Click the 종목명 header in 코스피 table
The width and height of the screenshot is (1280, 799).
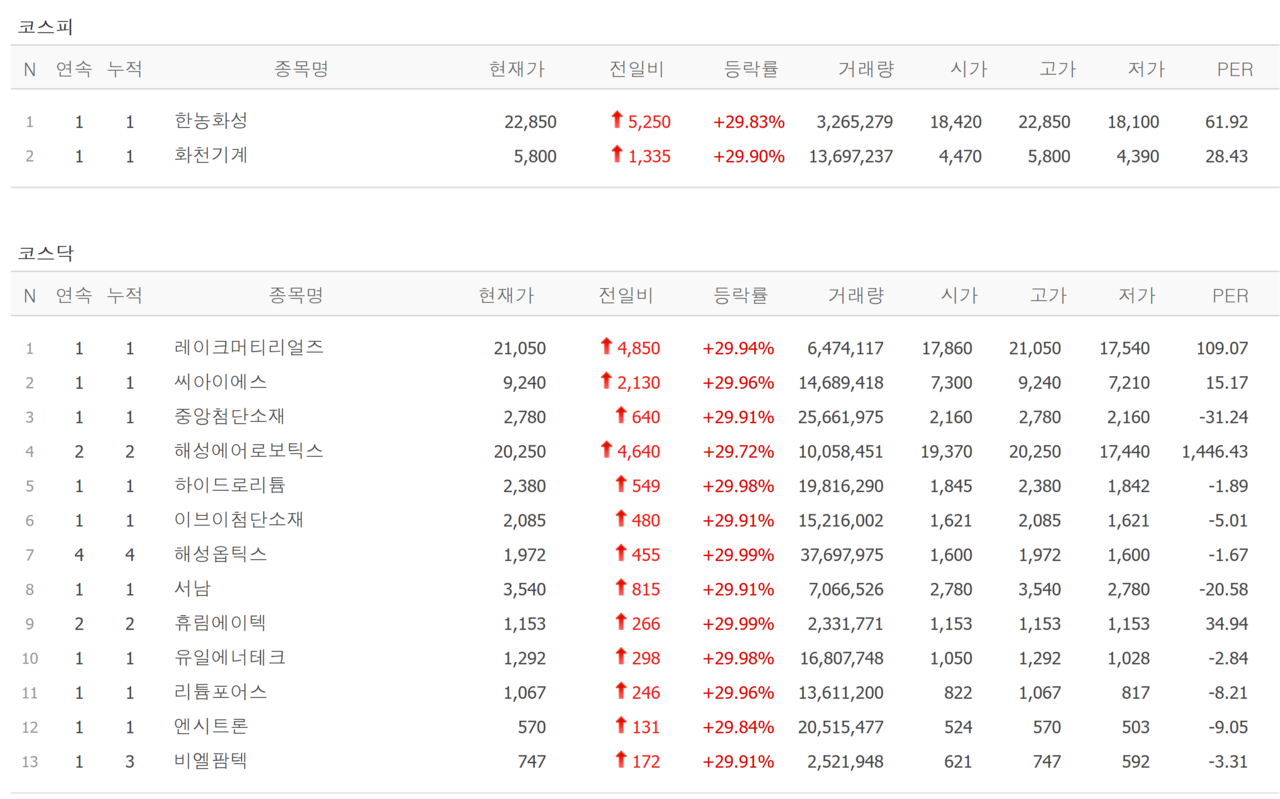(x=301, y=69)
